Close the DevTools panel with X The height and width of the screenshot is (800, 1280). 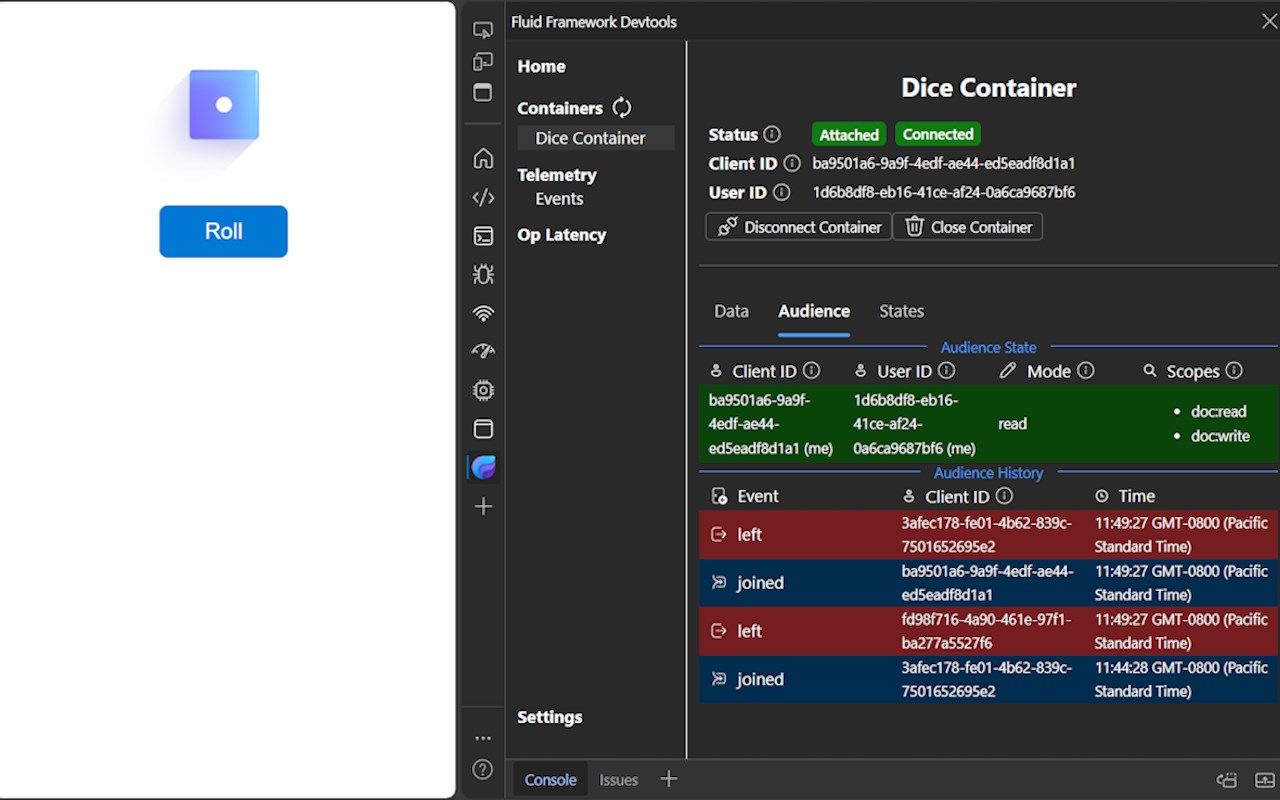[x=1268, y=21]
